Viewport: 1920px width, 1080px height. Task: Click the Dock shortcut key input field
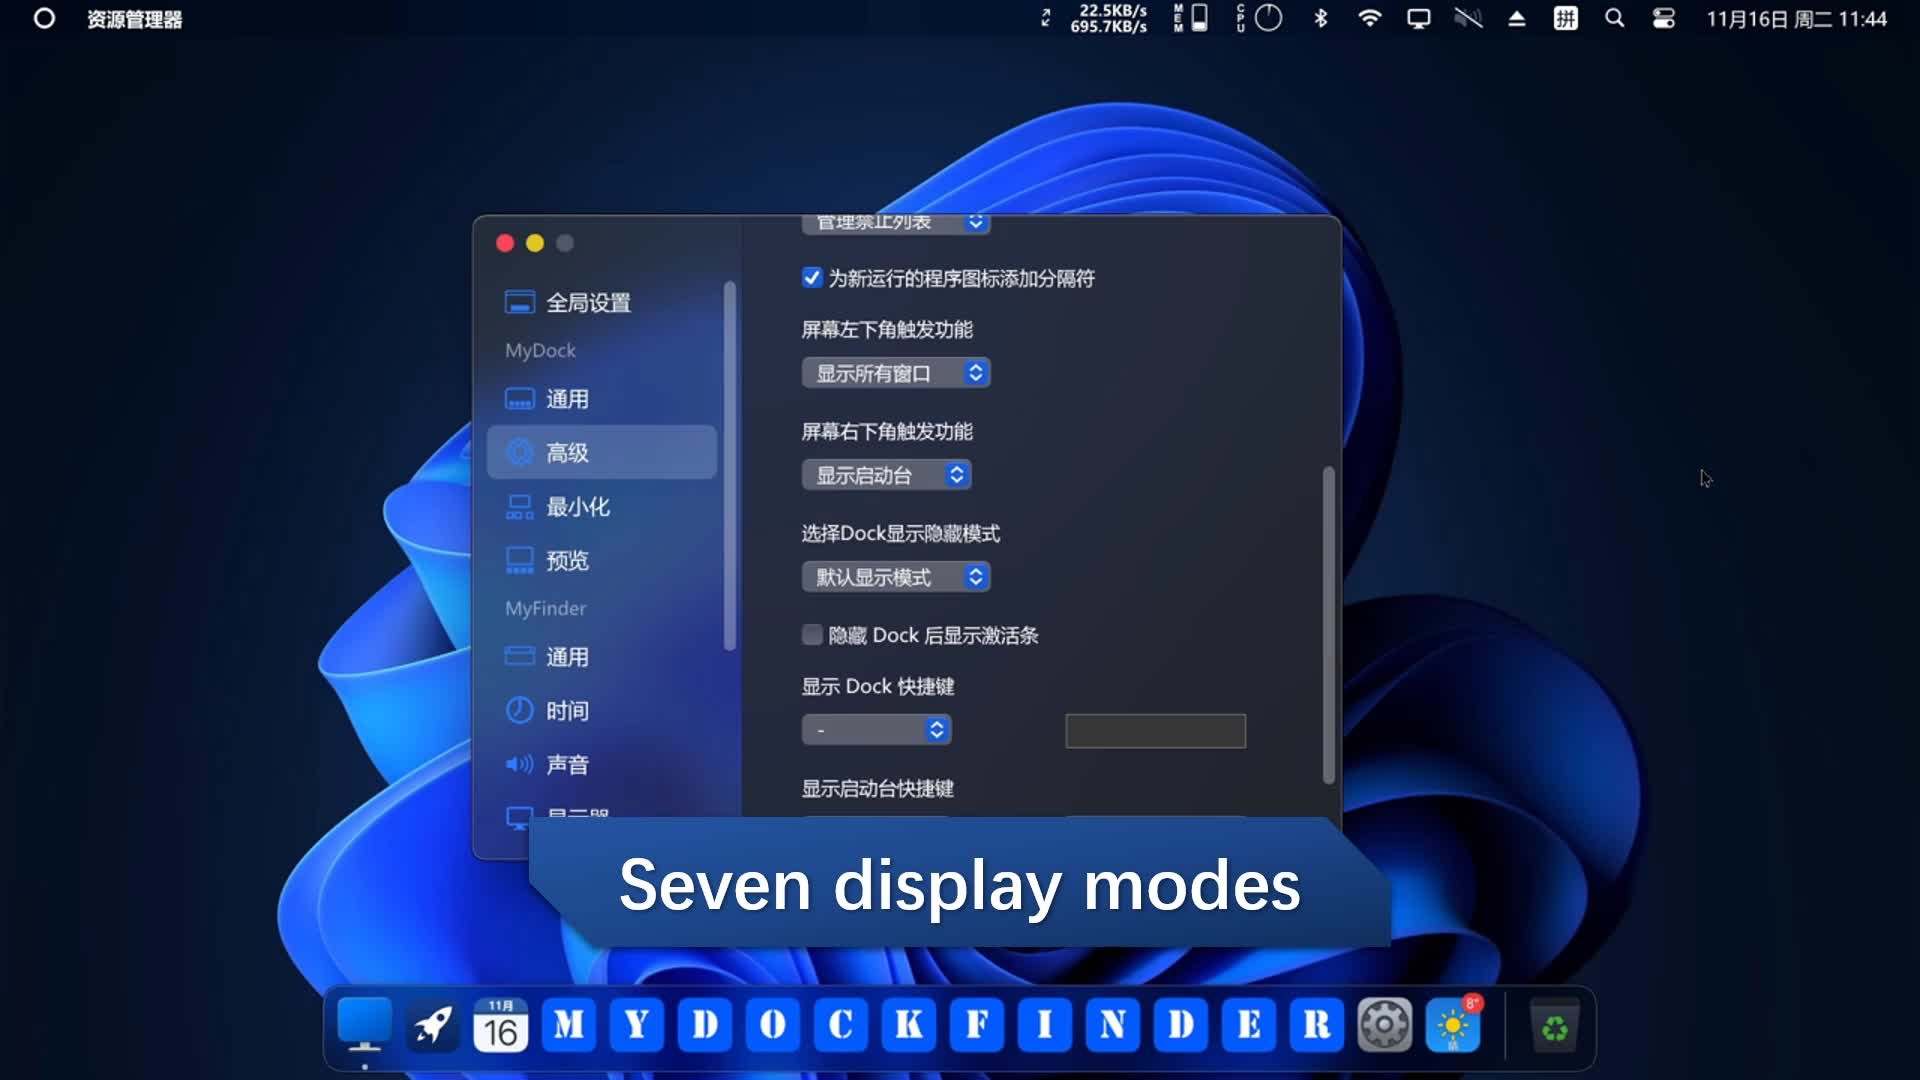pyautogui.click(x=1155, y=731)
